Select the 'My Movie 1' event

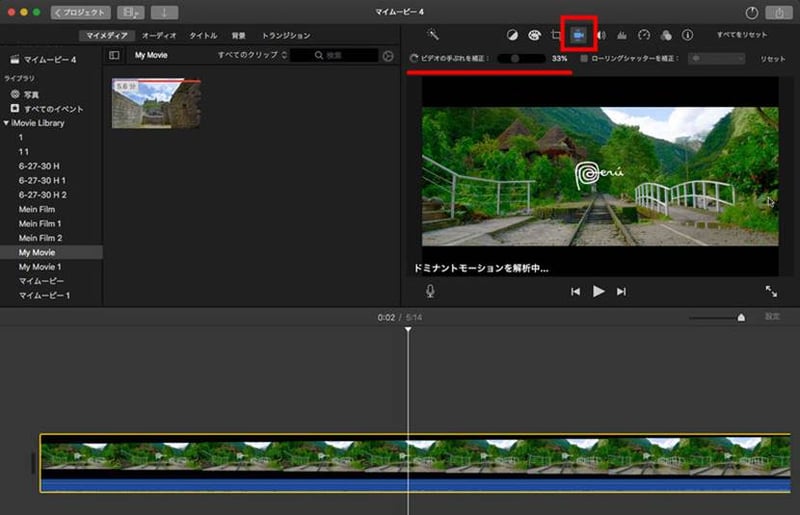40,267
